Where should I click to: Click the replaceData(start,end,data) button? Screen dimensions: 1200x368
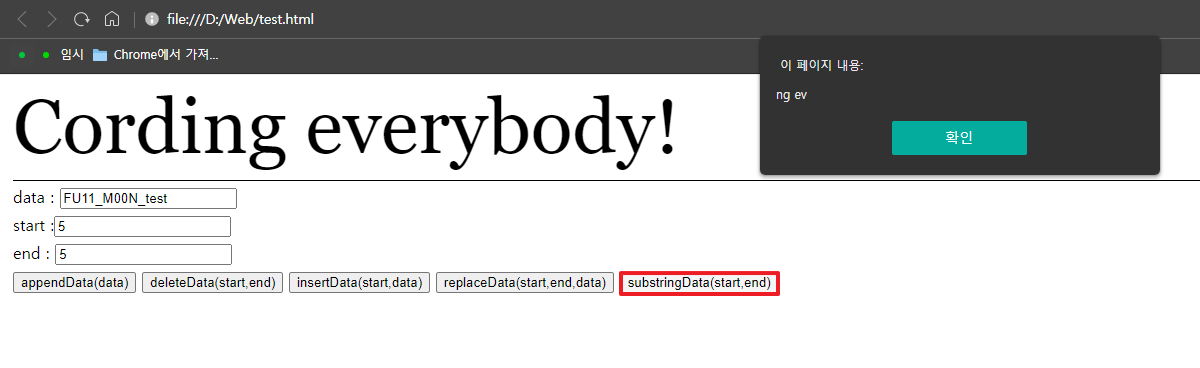(525, 283)
